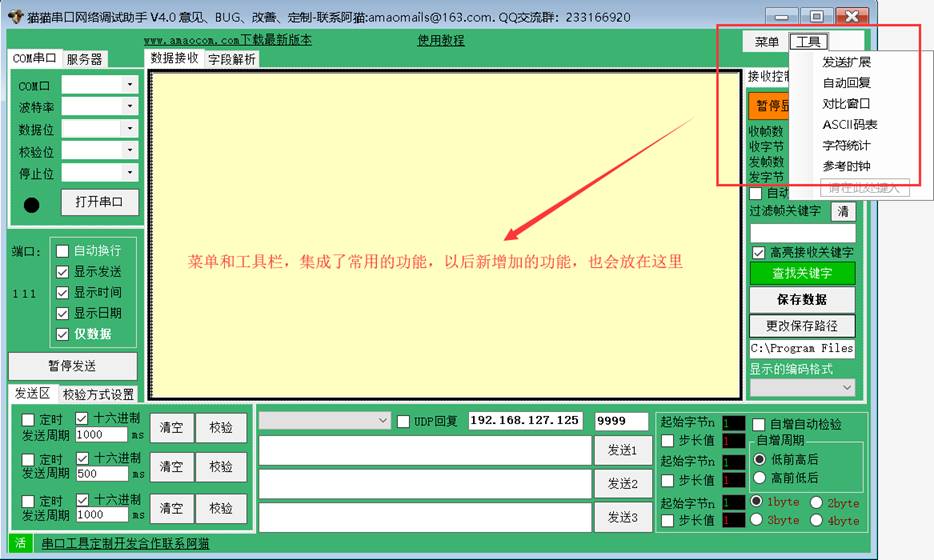The width and height of the screenshot is (934, 560).
Task: Enable the 自动换行 checkbox
Action: click(62, 251)
